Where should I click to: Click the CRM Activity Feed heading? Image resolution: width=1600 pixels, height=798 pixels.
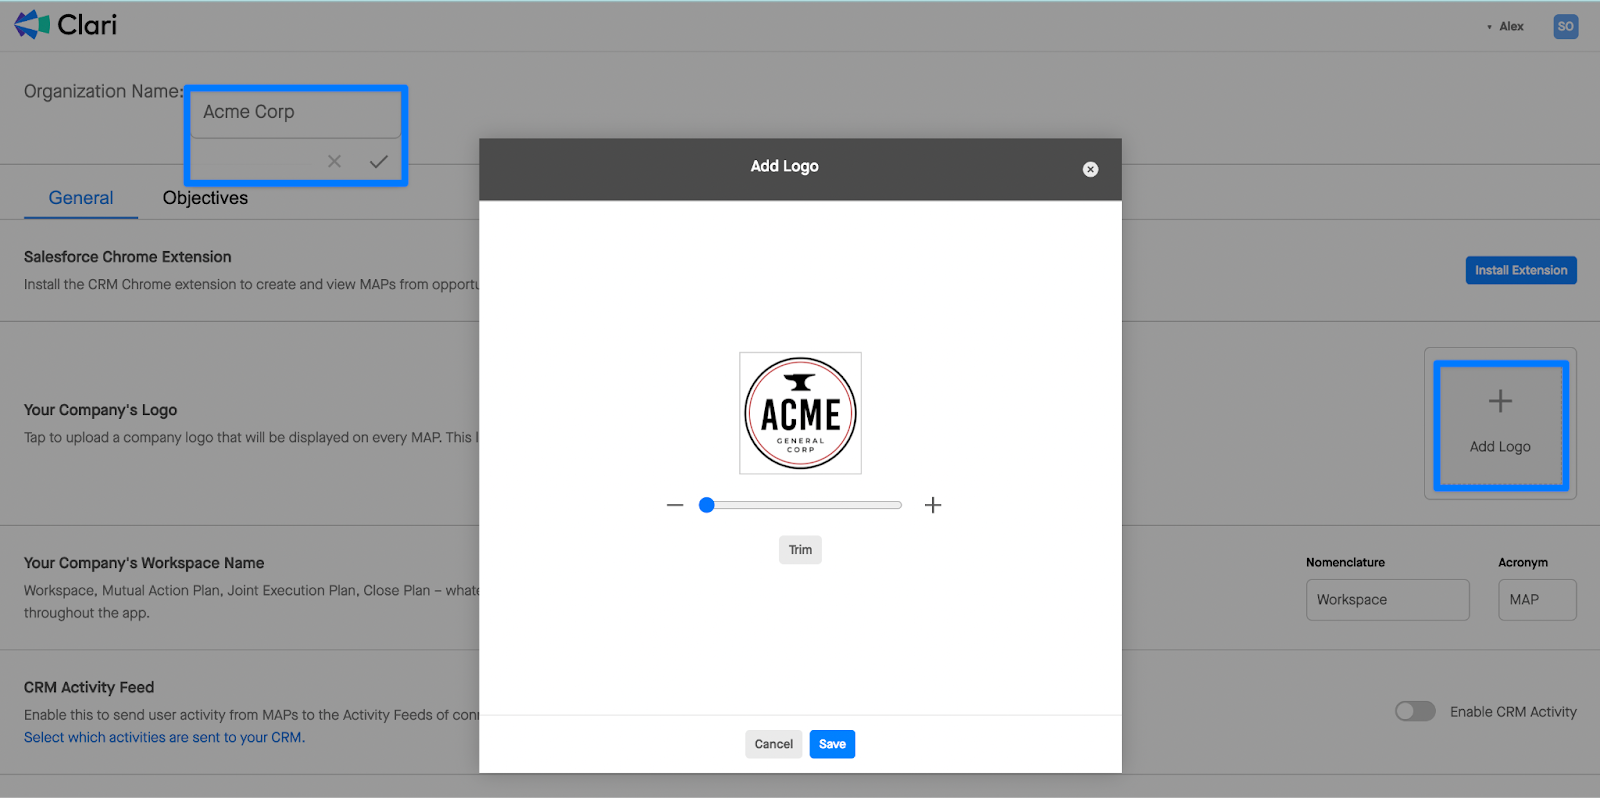coord(89,688)
